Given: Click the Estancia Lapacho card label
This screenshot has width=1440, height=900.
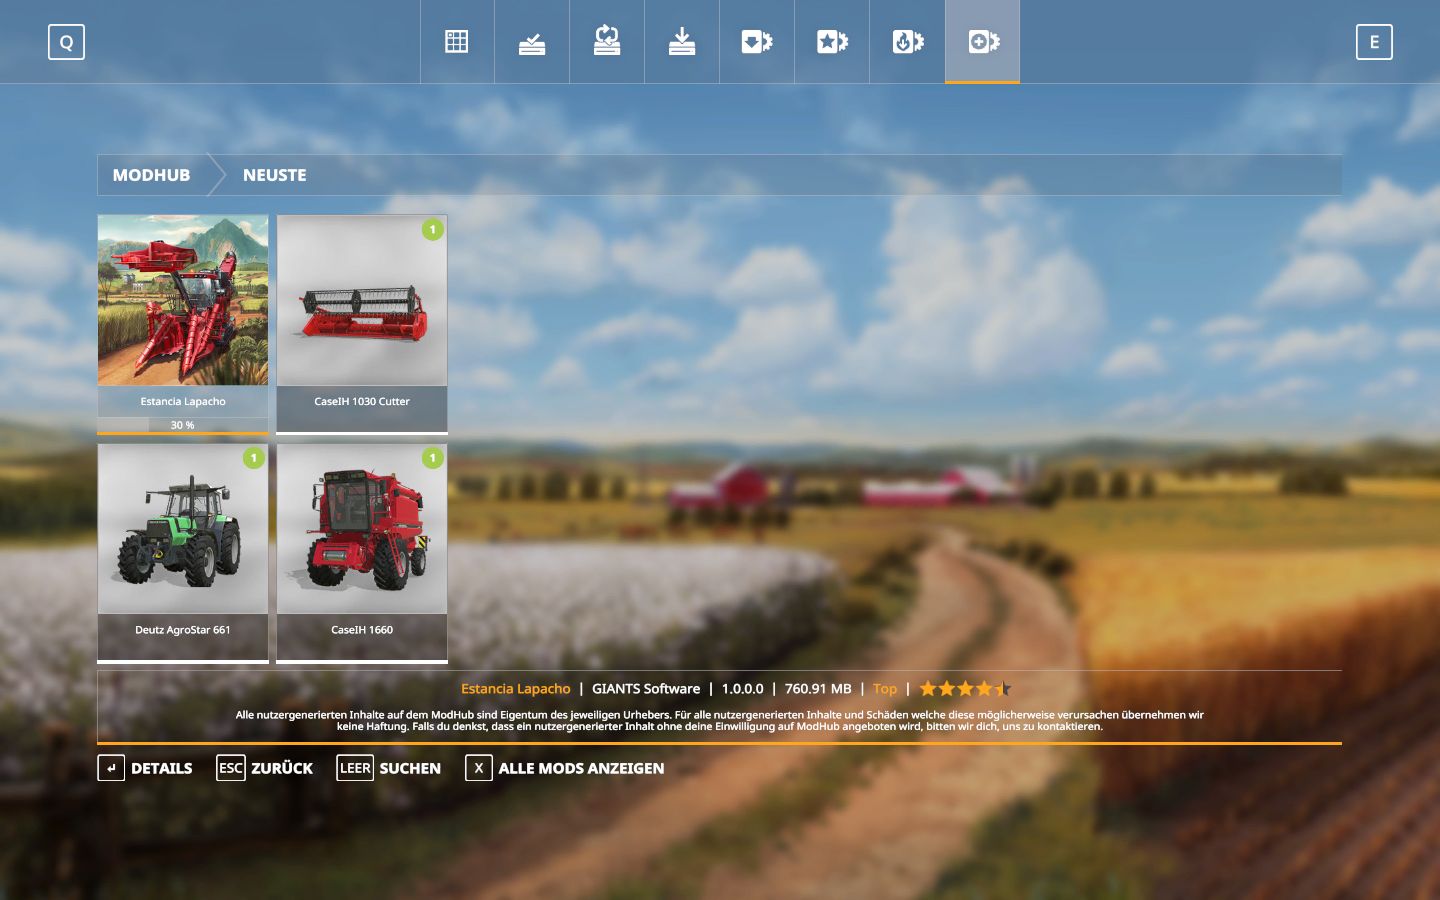Looking at the screenshot, I should pos(183,401).
